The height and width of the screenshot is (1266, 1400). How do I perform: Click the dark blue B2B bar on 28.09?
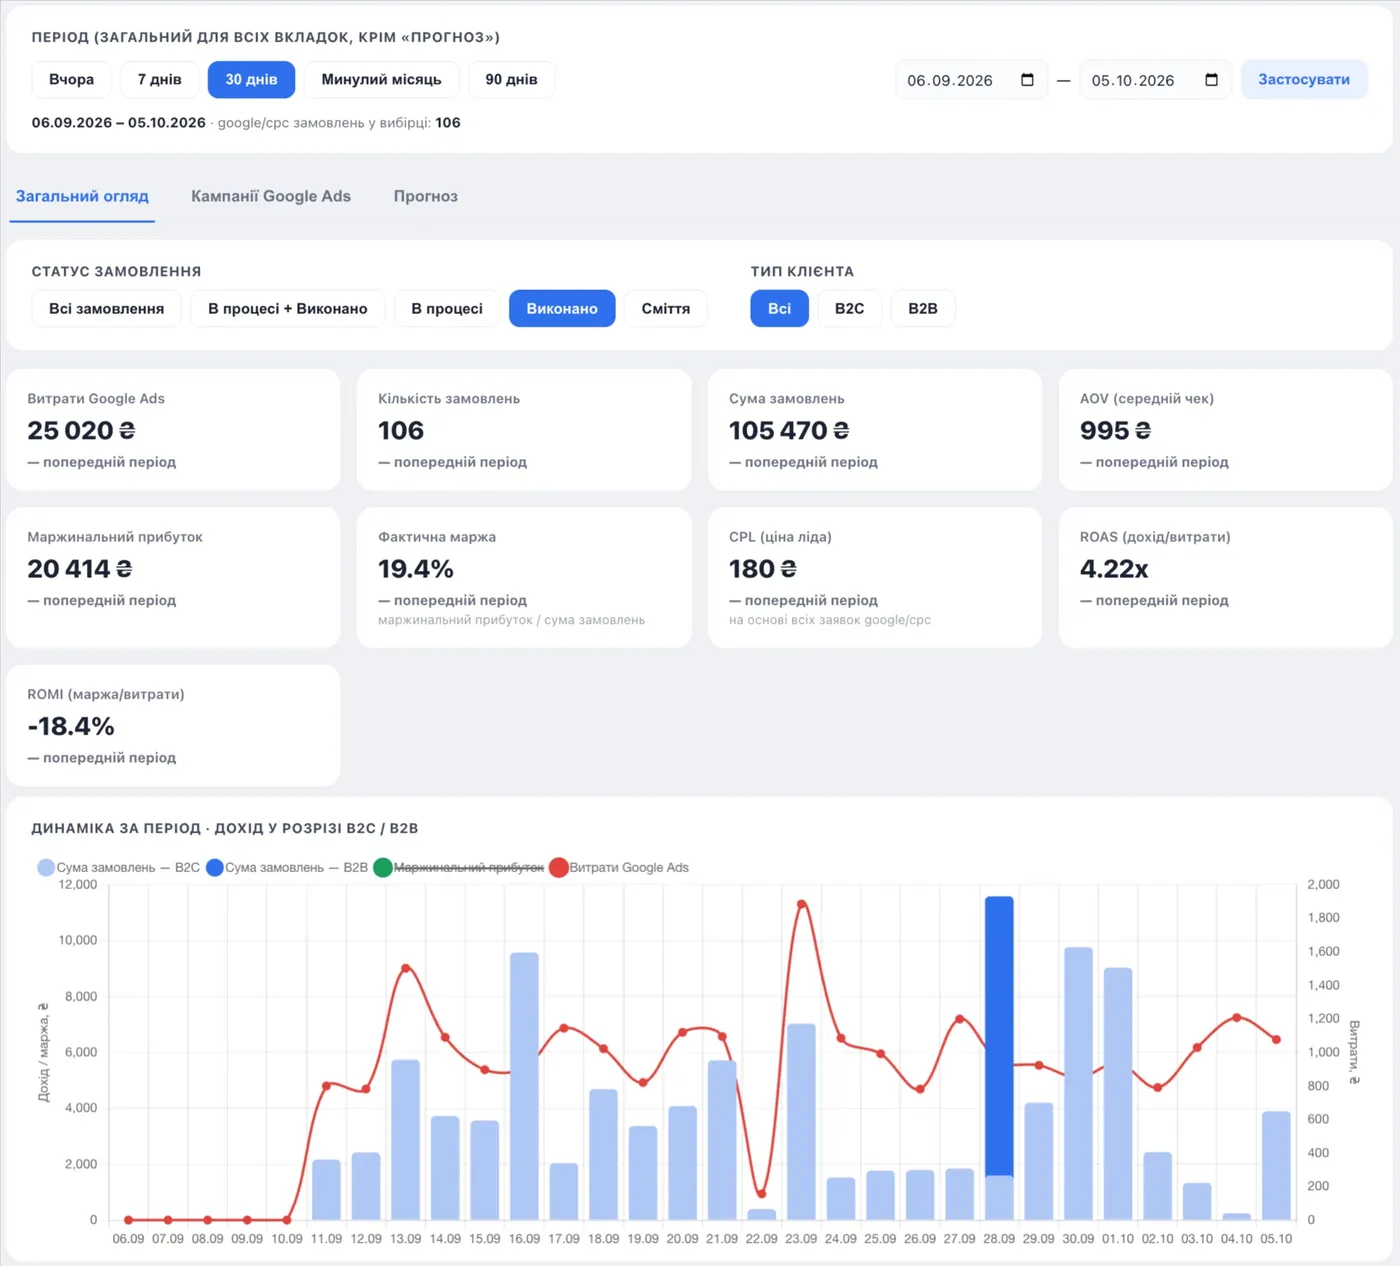click(x=999, y=1036)
